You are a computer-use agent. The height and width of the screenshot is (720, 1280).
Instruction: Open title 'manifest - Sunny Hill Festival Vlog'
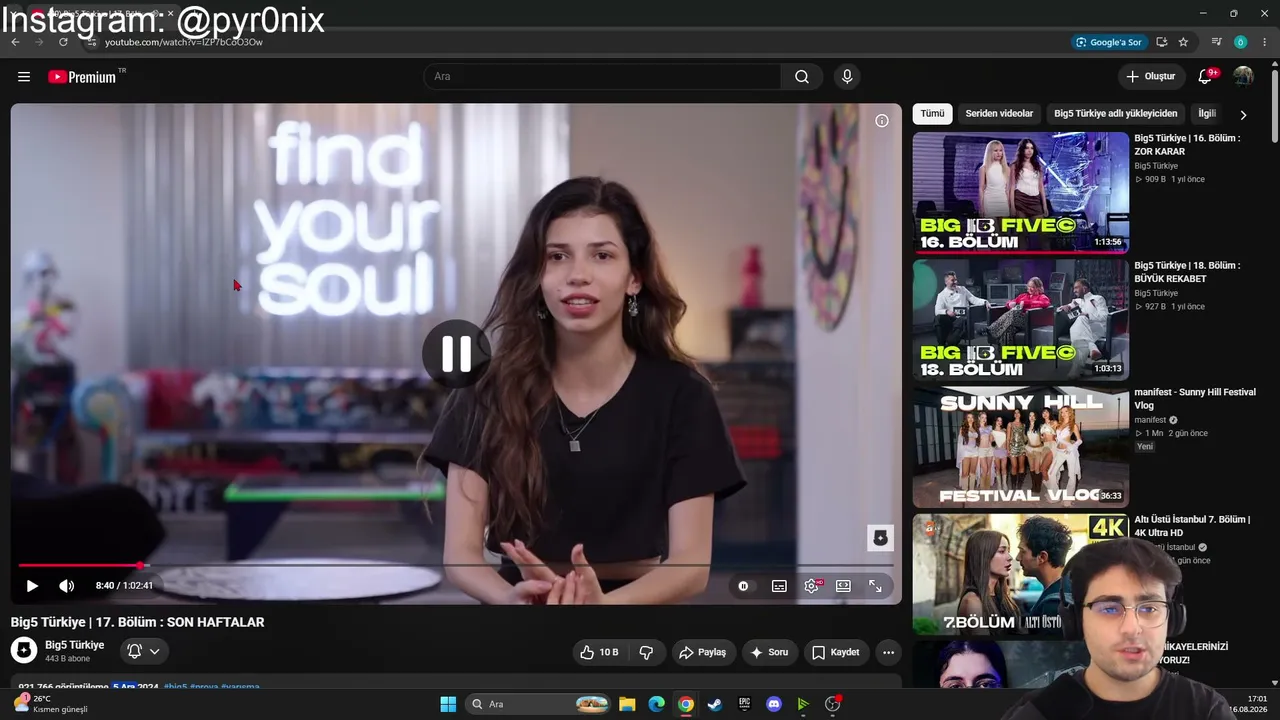(1195, 399)
